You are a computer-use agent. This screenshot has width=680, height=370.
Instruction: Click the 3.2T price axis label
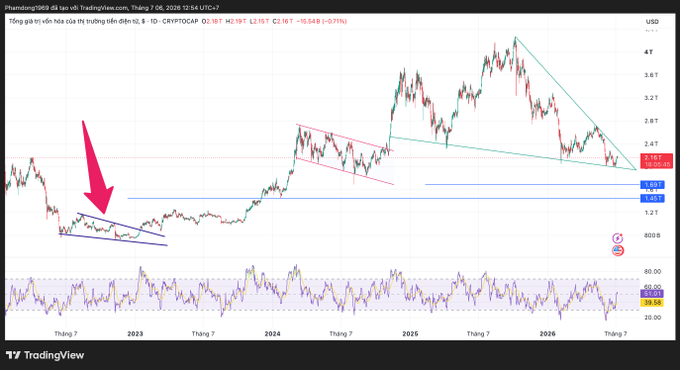(x=651, y=98)
